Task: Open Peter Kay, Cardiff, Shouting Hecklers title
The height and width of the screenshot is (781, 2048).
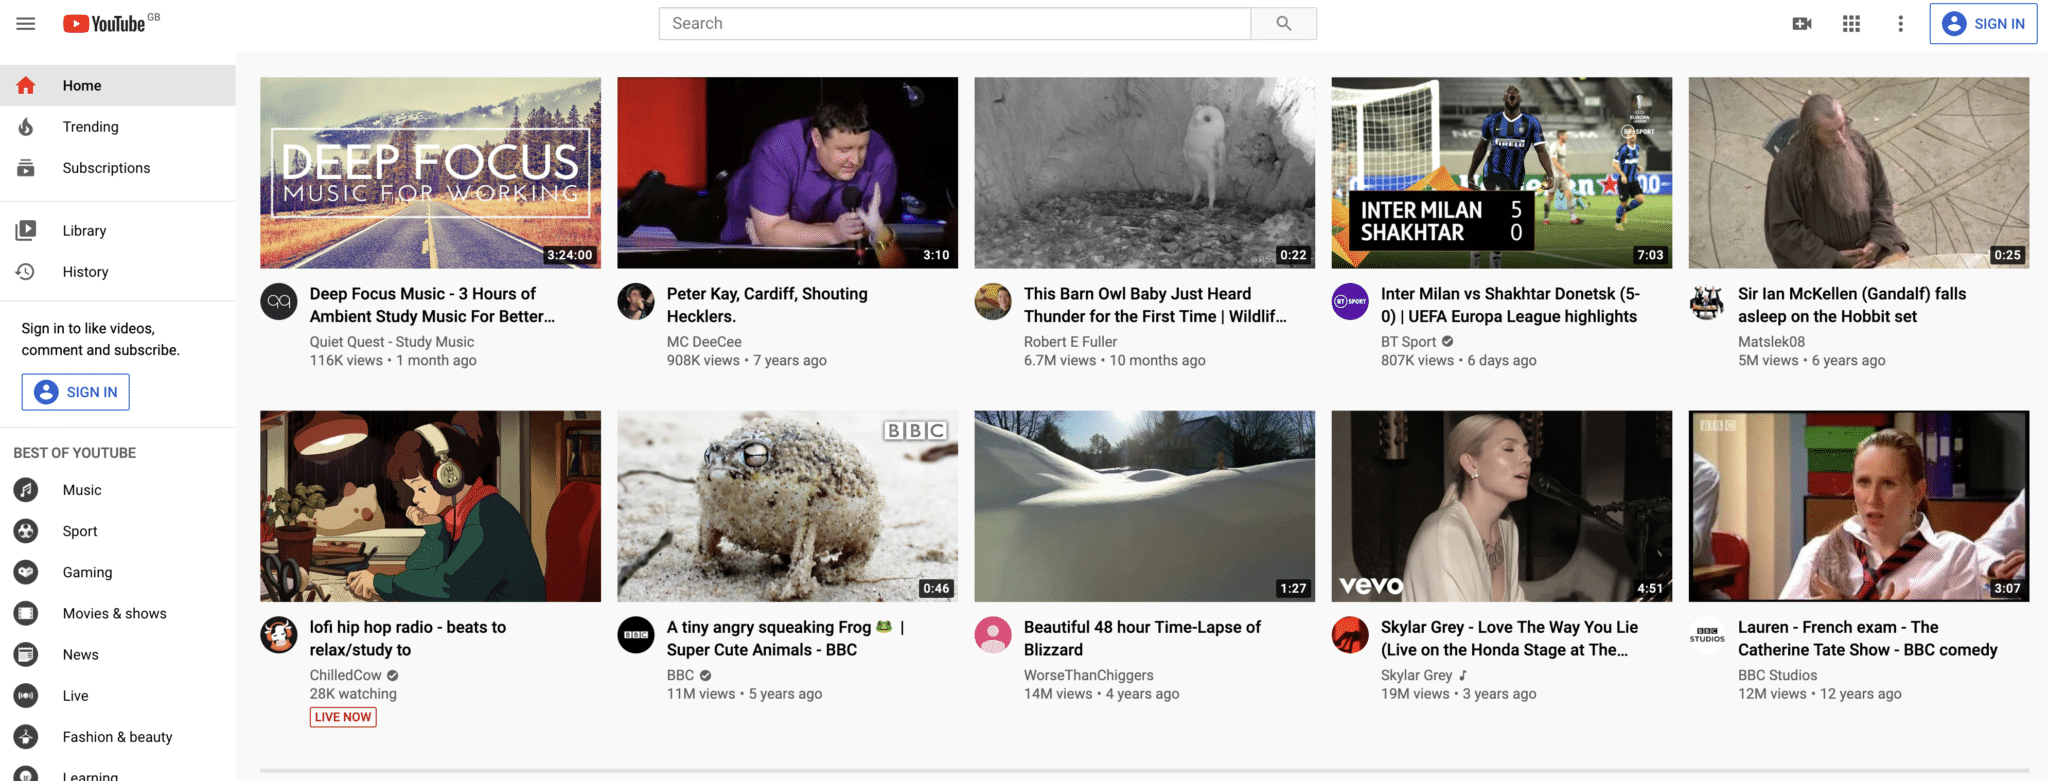Action: coord(767,305)
